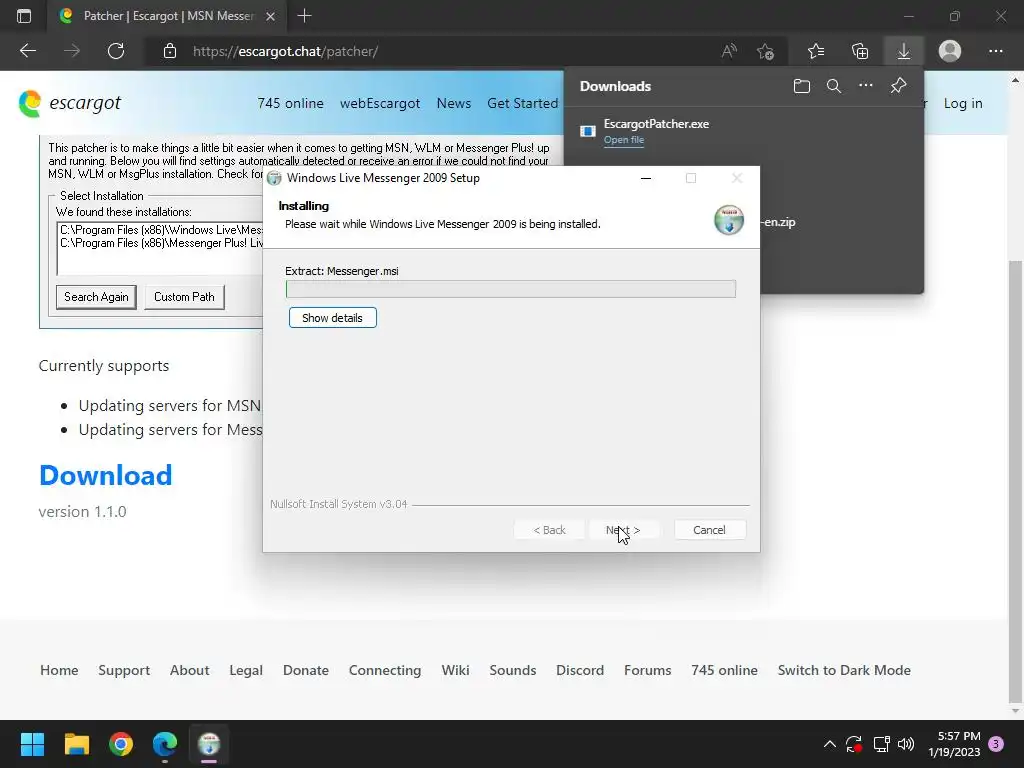Reload the escargot.chat page
Screen dimensions: 1024x768
click(116, 51)
